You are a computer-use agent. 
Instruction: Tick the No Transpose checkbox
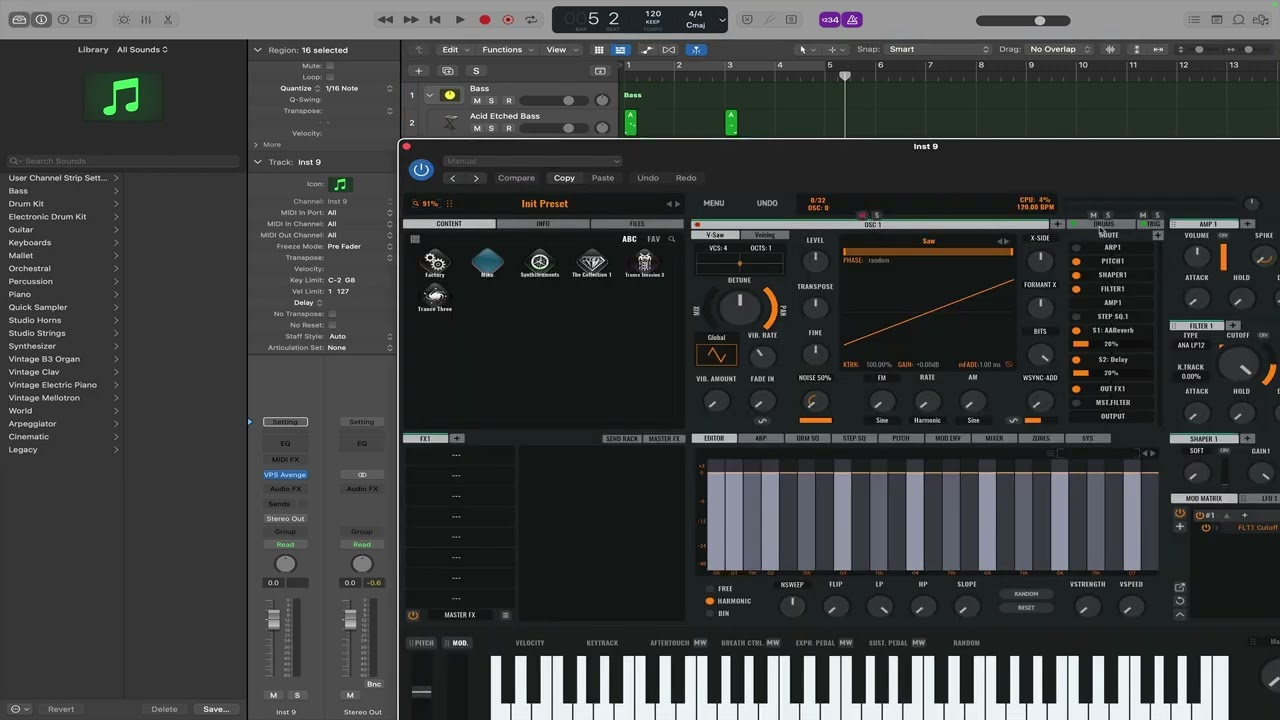coord(332,314)
